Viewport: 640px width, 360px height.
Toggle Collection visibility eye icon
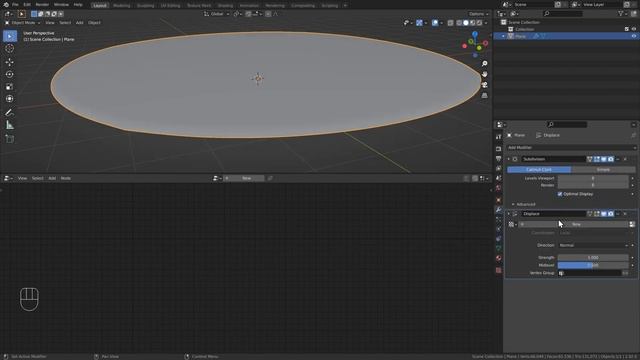pos(633,29)
